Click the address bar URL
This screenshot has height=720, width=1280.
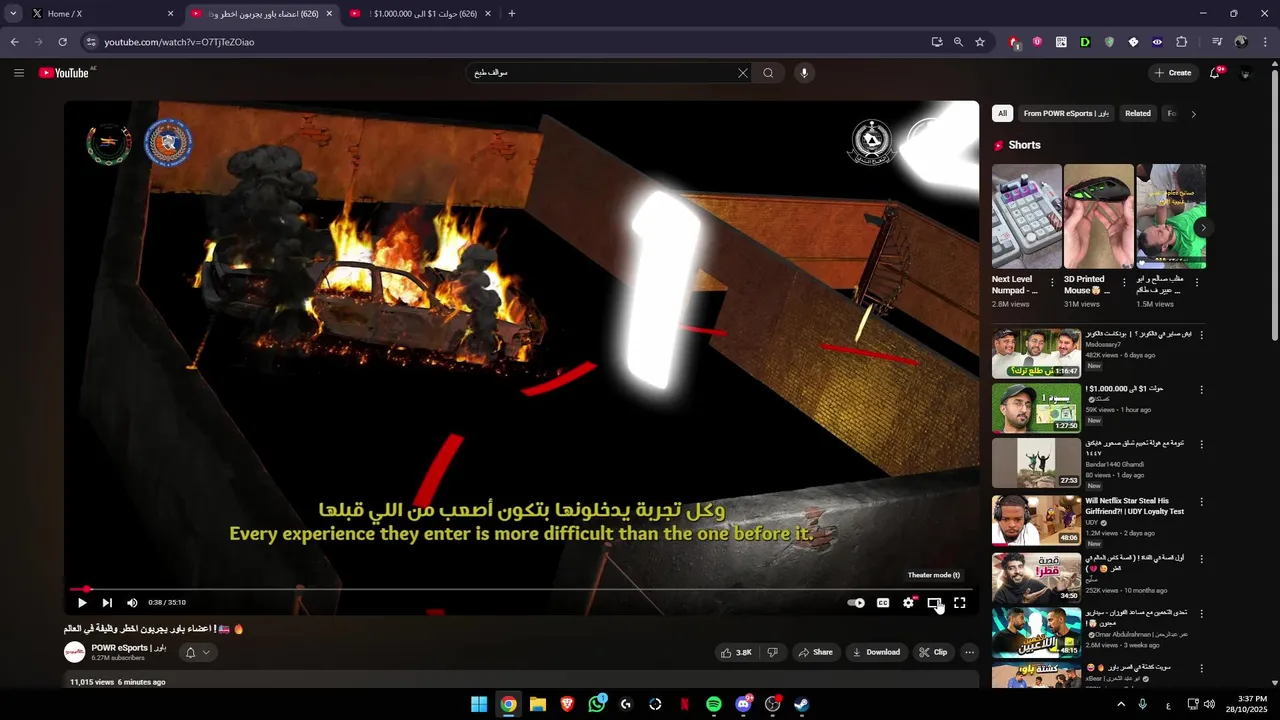[x=179, y=42]
